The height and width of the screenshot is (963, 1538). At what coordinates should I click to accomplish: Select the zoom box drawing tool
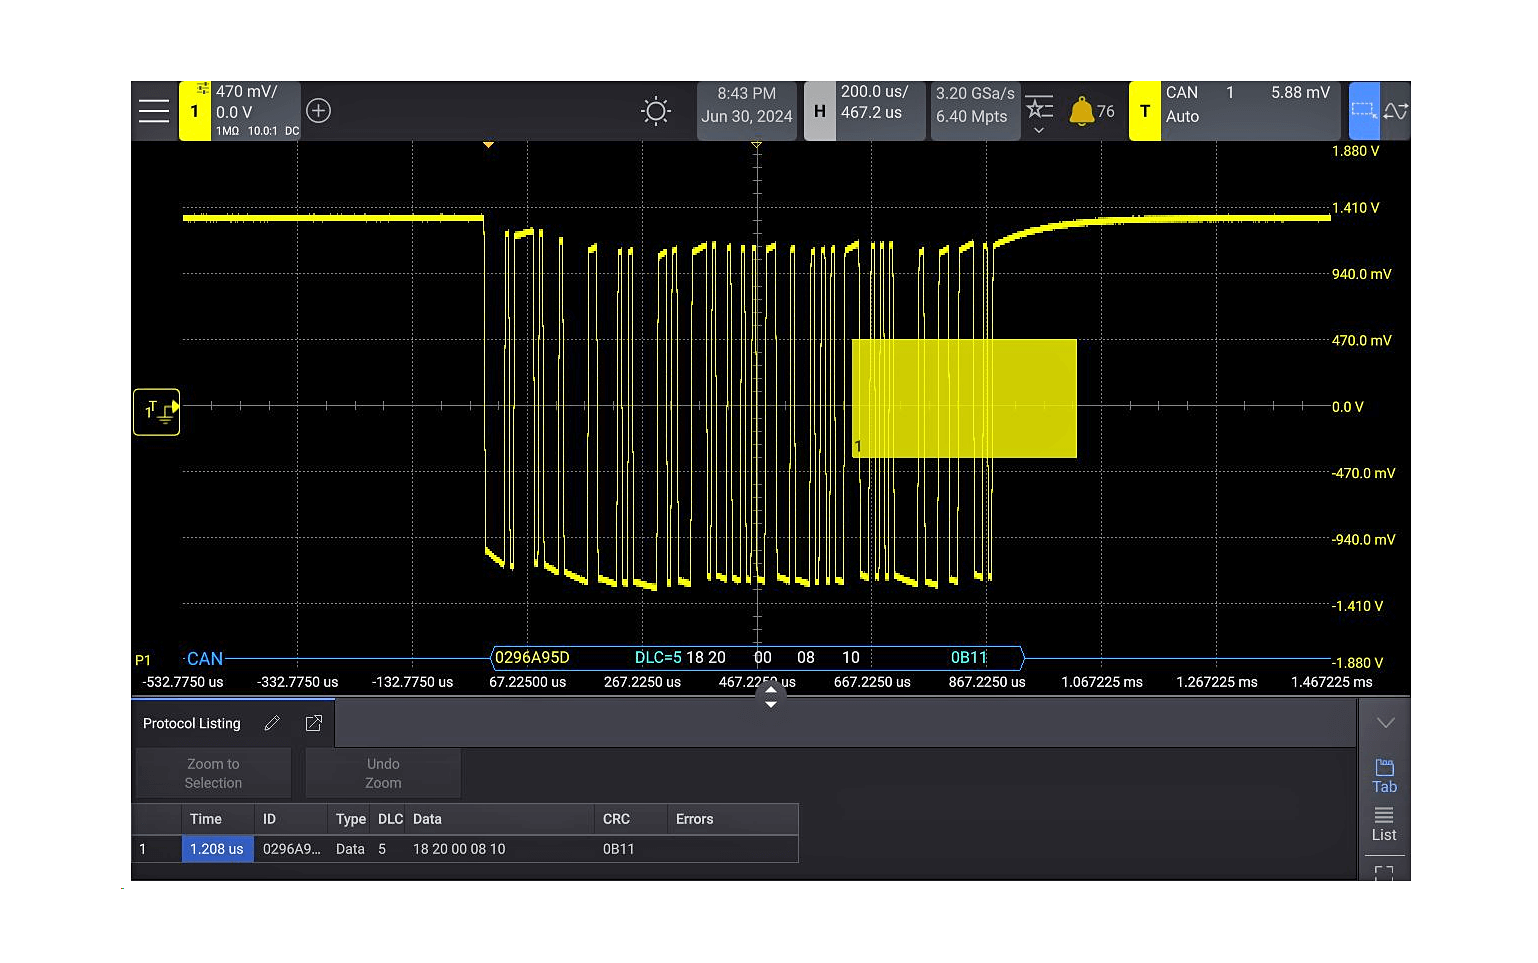(1364, 111)
